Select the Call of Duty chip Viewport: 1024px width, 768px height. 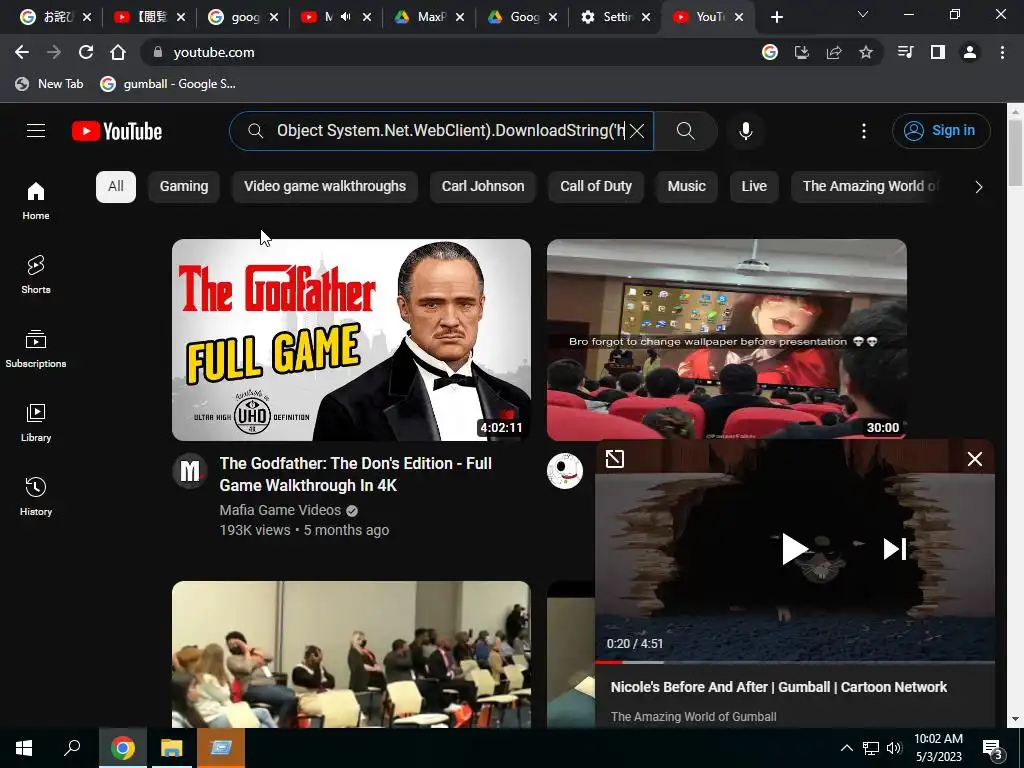point(596,186)
